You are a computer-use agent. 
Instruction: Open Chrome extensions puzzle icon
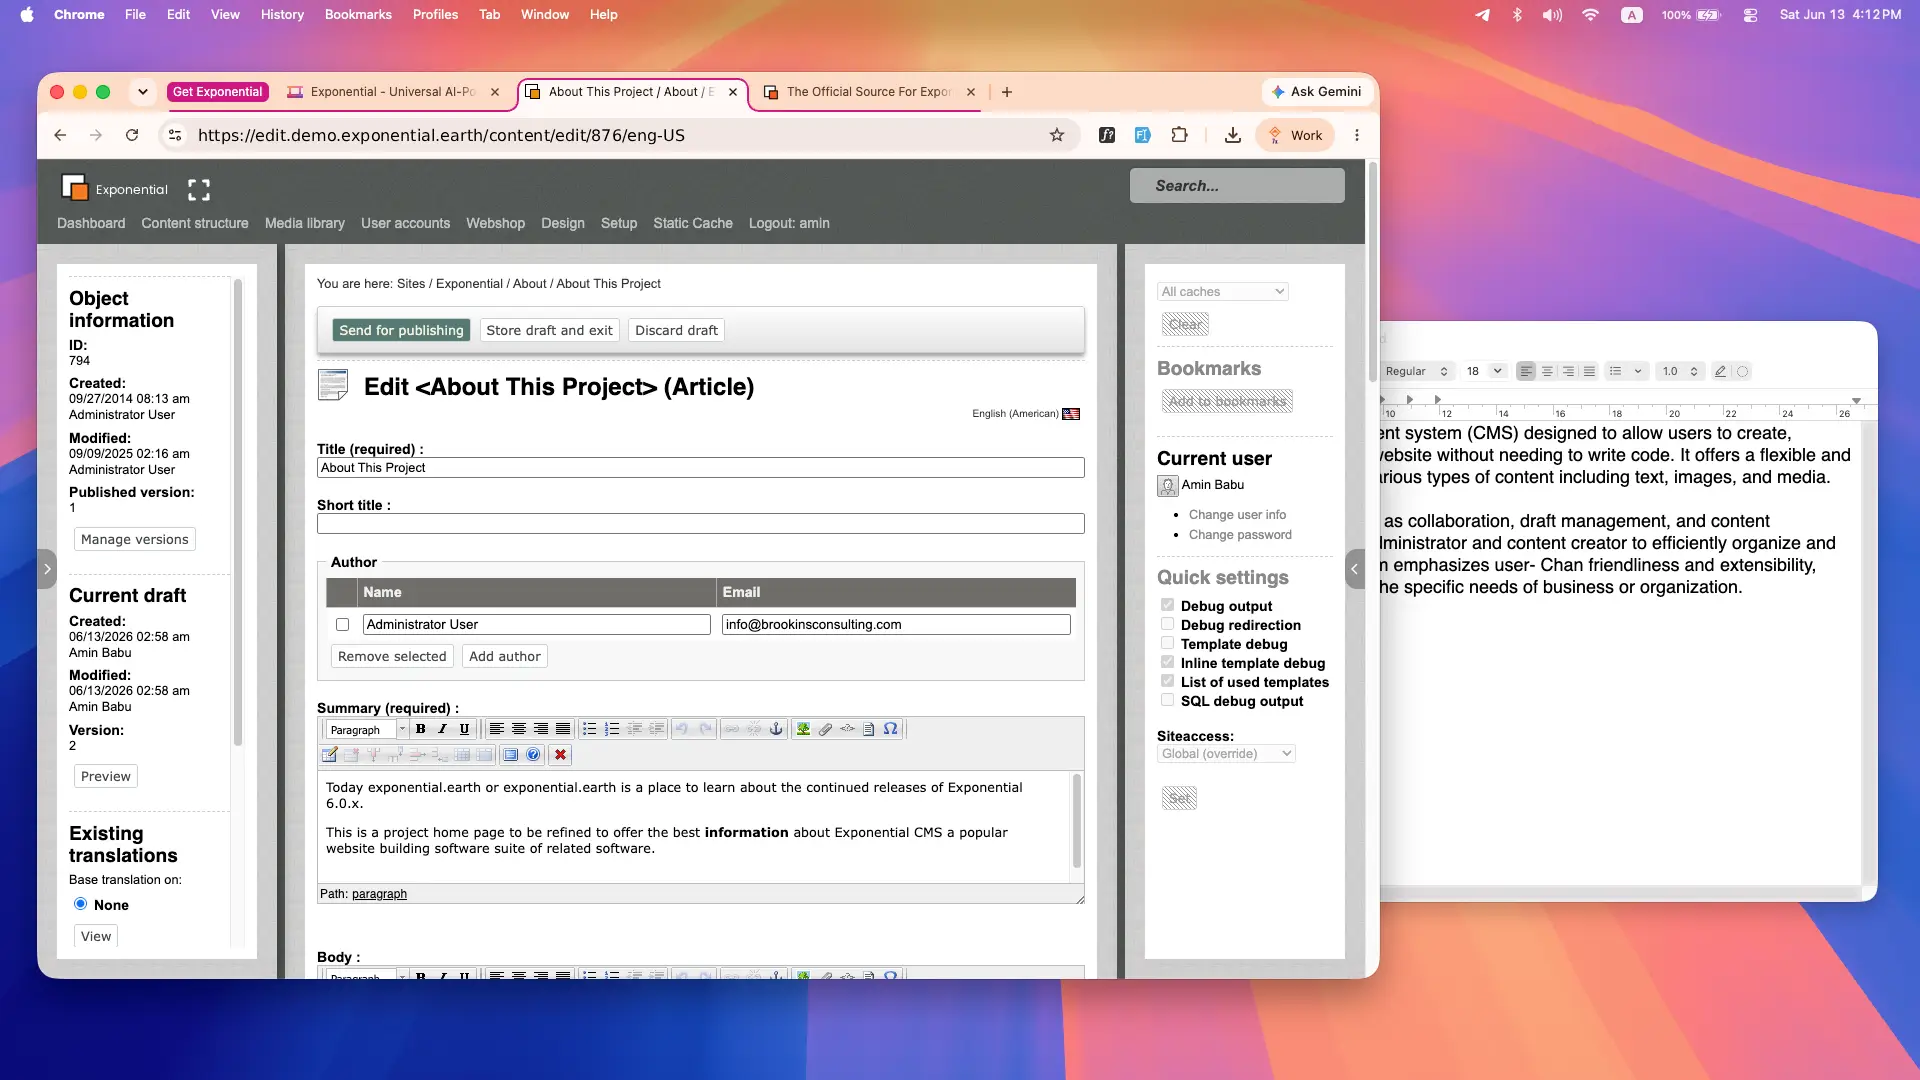1179,135
